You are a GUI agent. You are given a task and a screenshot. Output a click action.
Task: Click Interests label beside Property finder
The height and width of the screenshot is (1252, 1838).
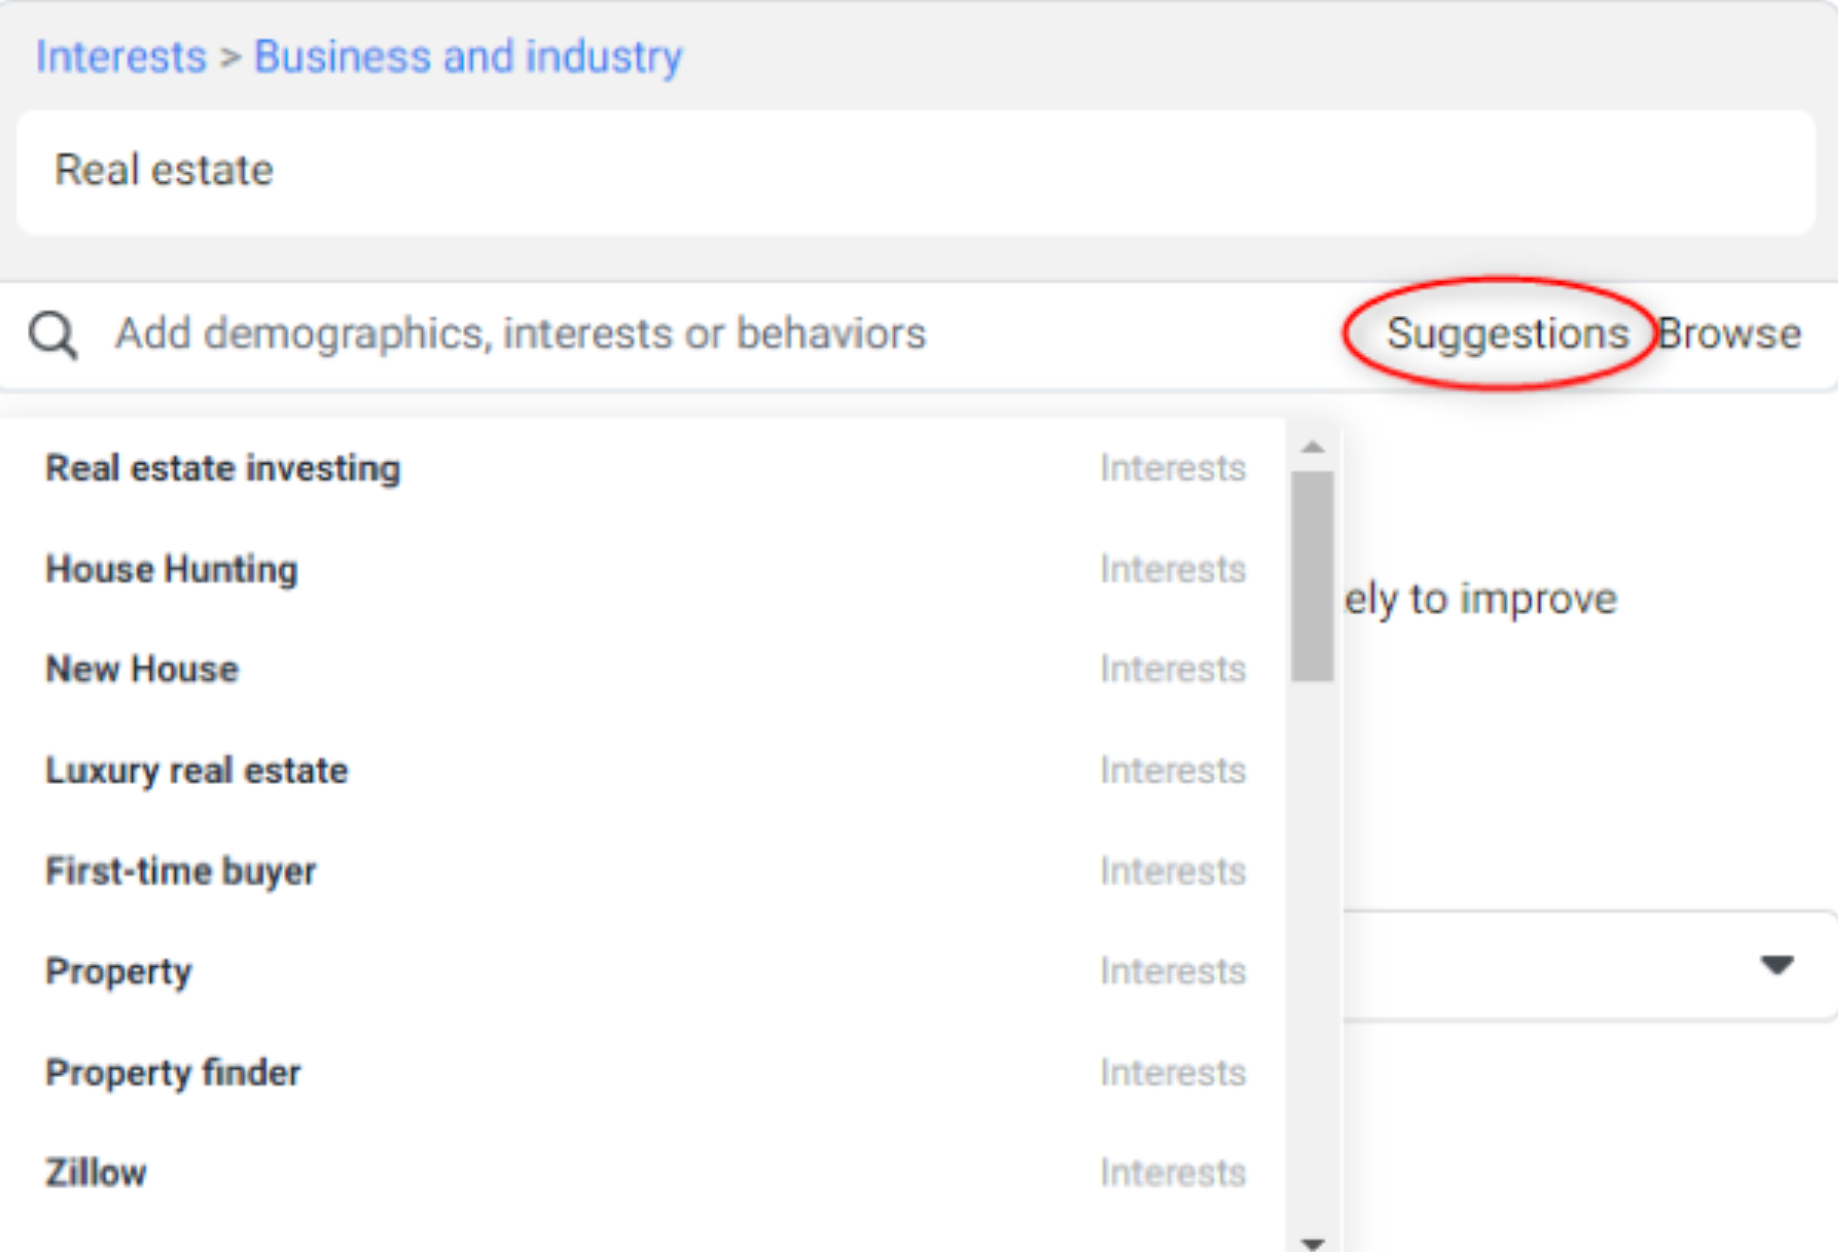click(1173, 1072)
